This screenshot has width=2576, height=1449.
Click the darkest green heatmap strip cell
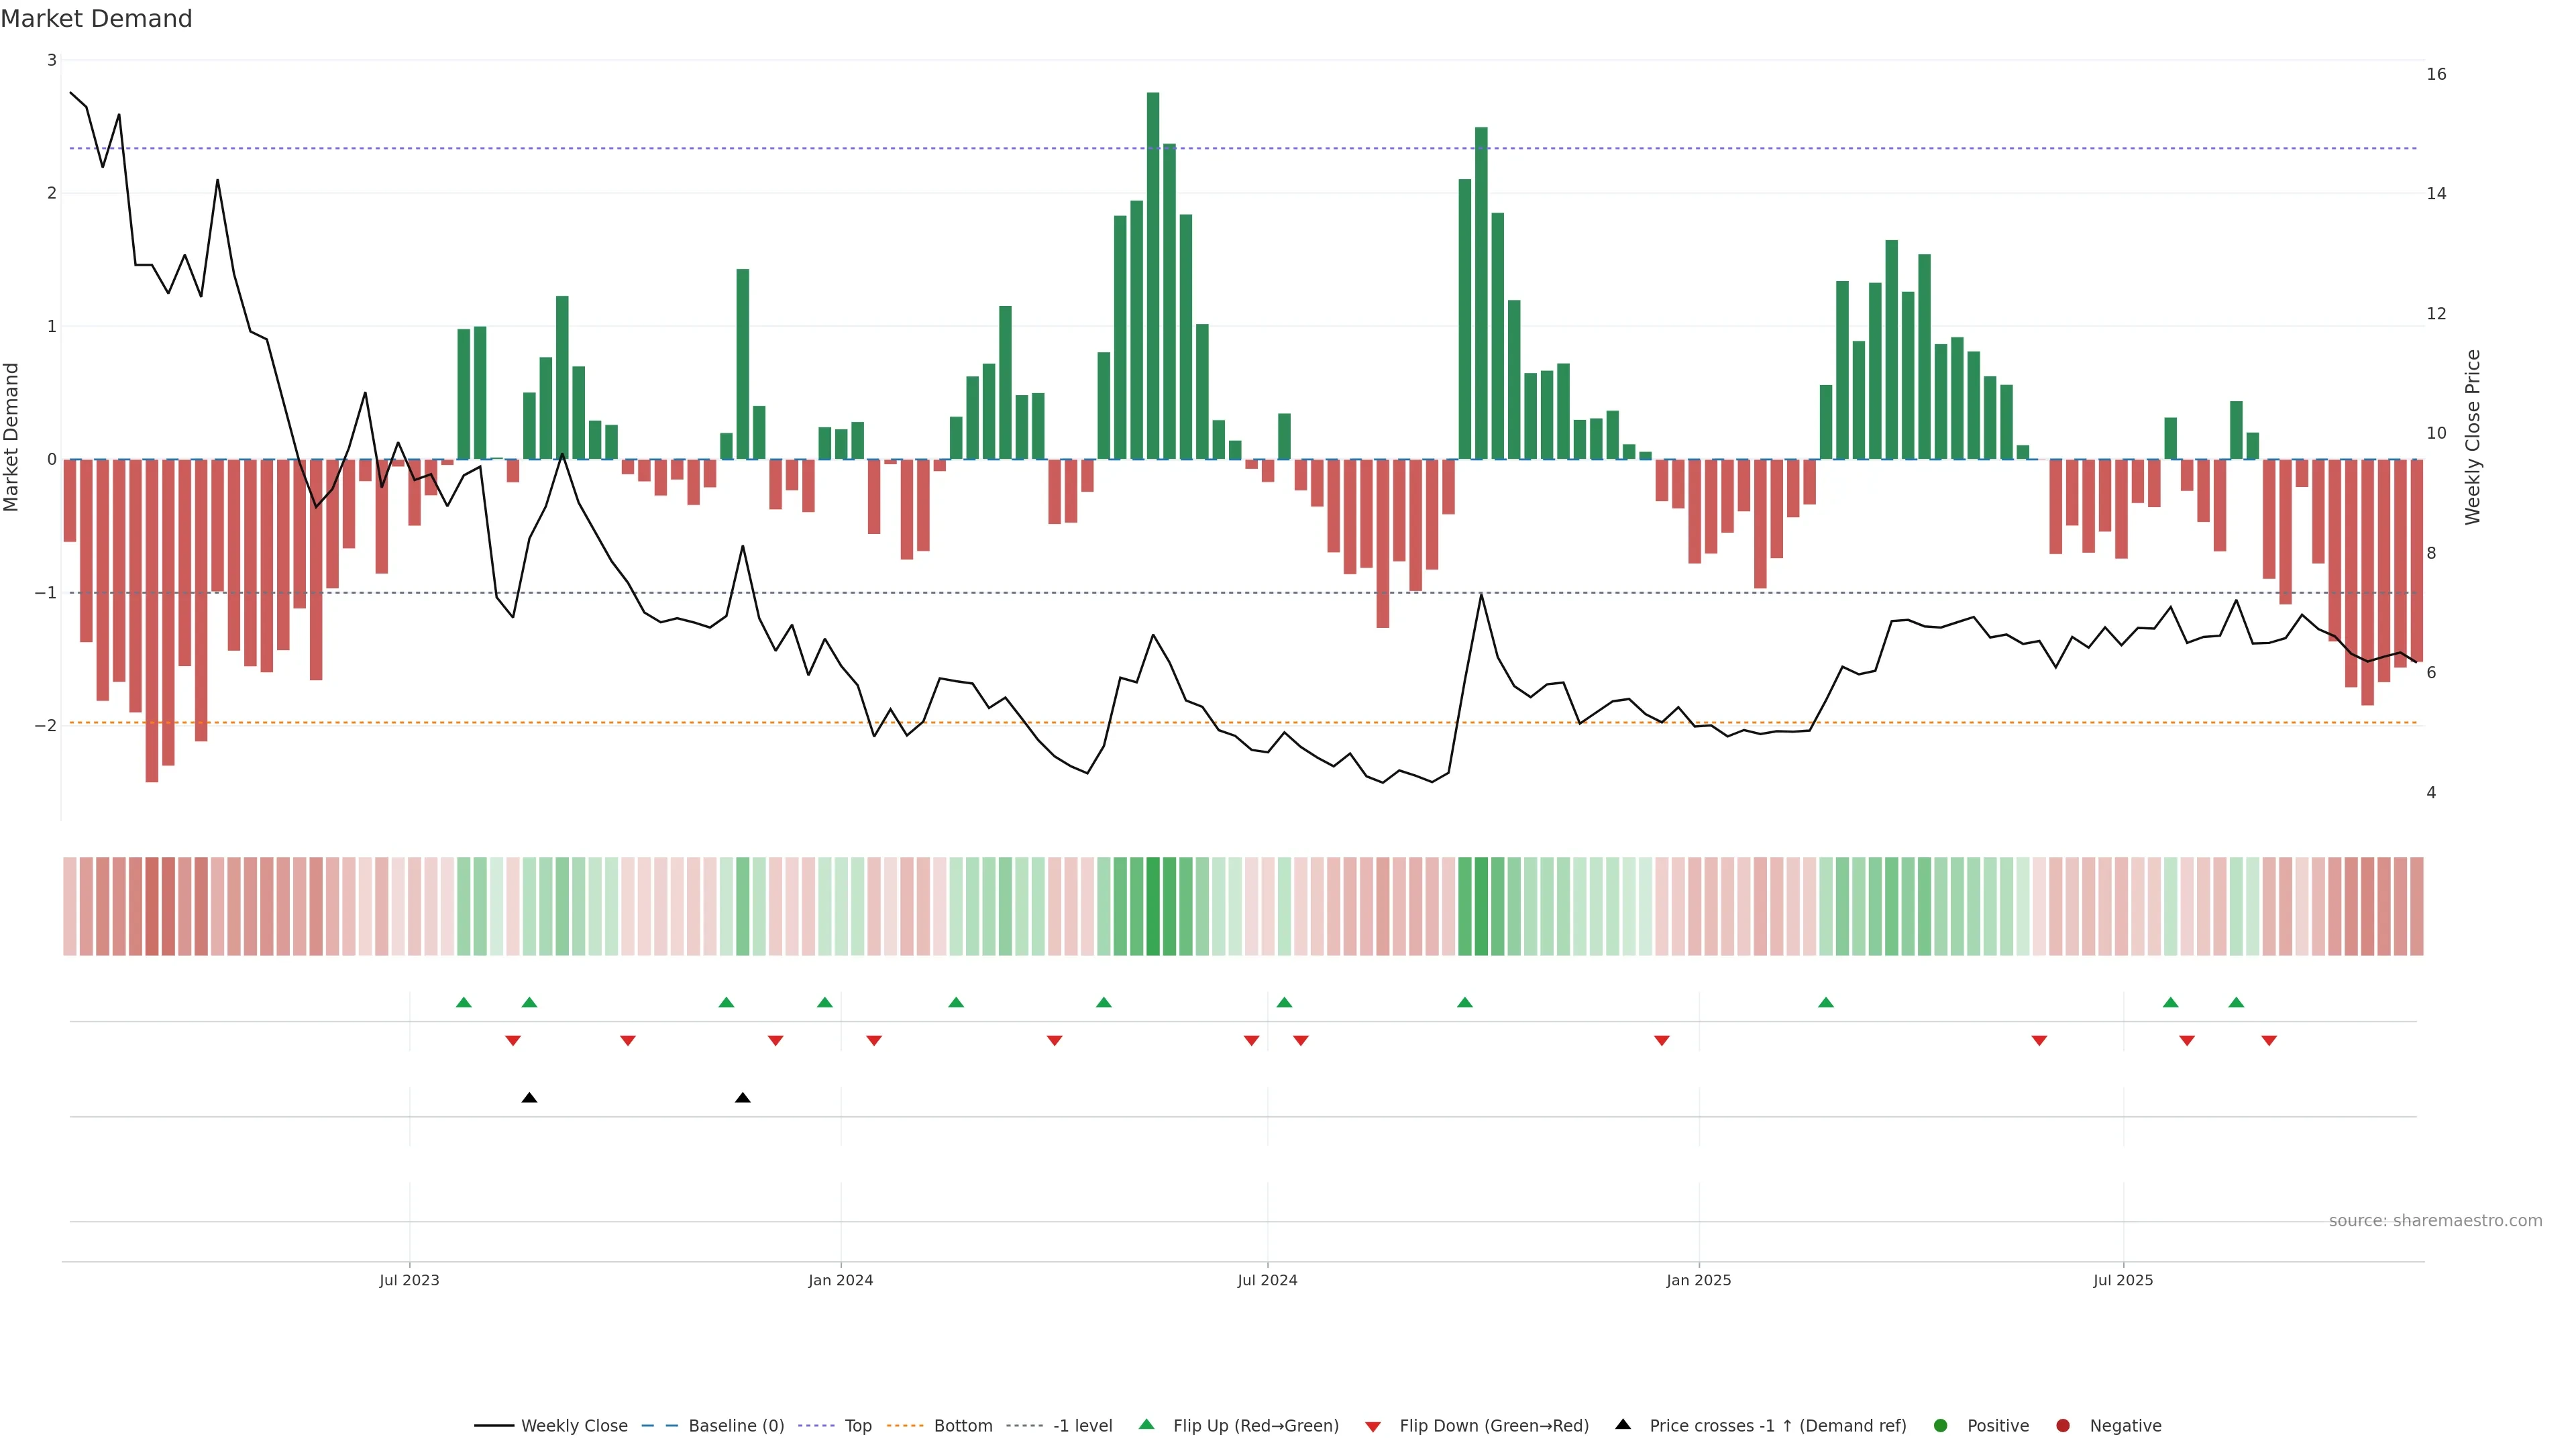click(1153, 906)
